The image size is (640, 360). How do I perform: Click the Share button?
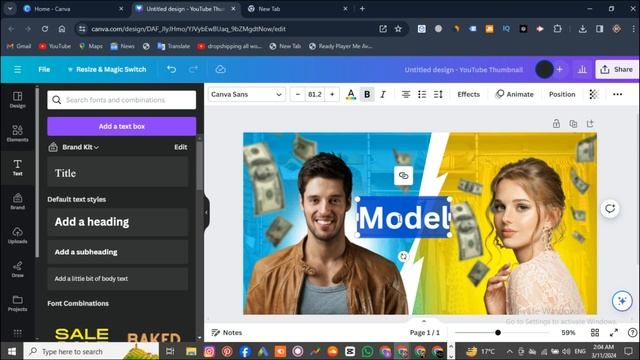pos(617,69)
